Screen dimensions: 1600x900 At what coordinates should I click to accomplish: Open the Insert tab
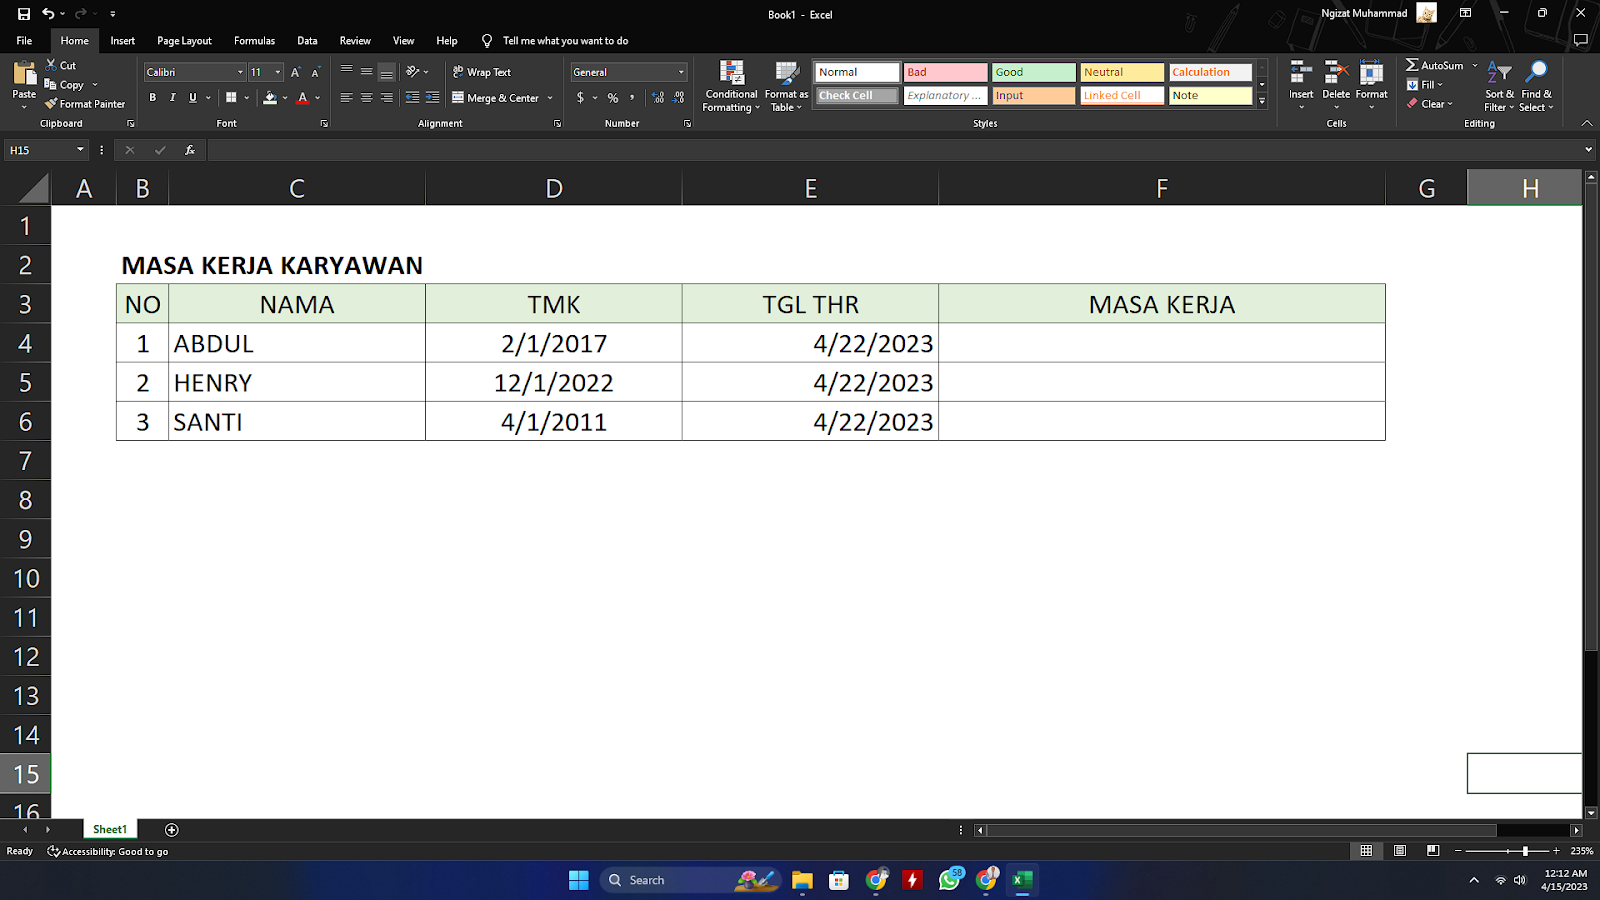click(123, 41)
